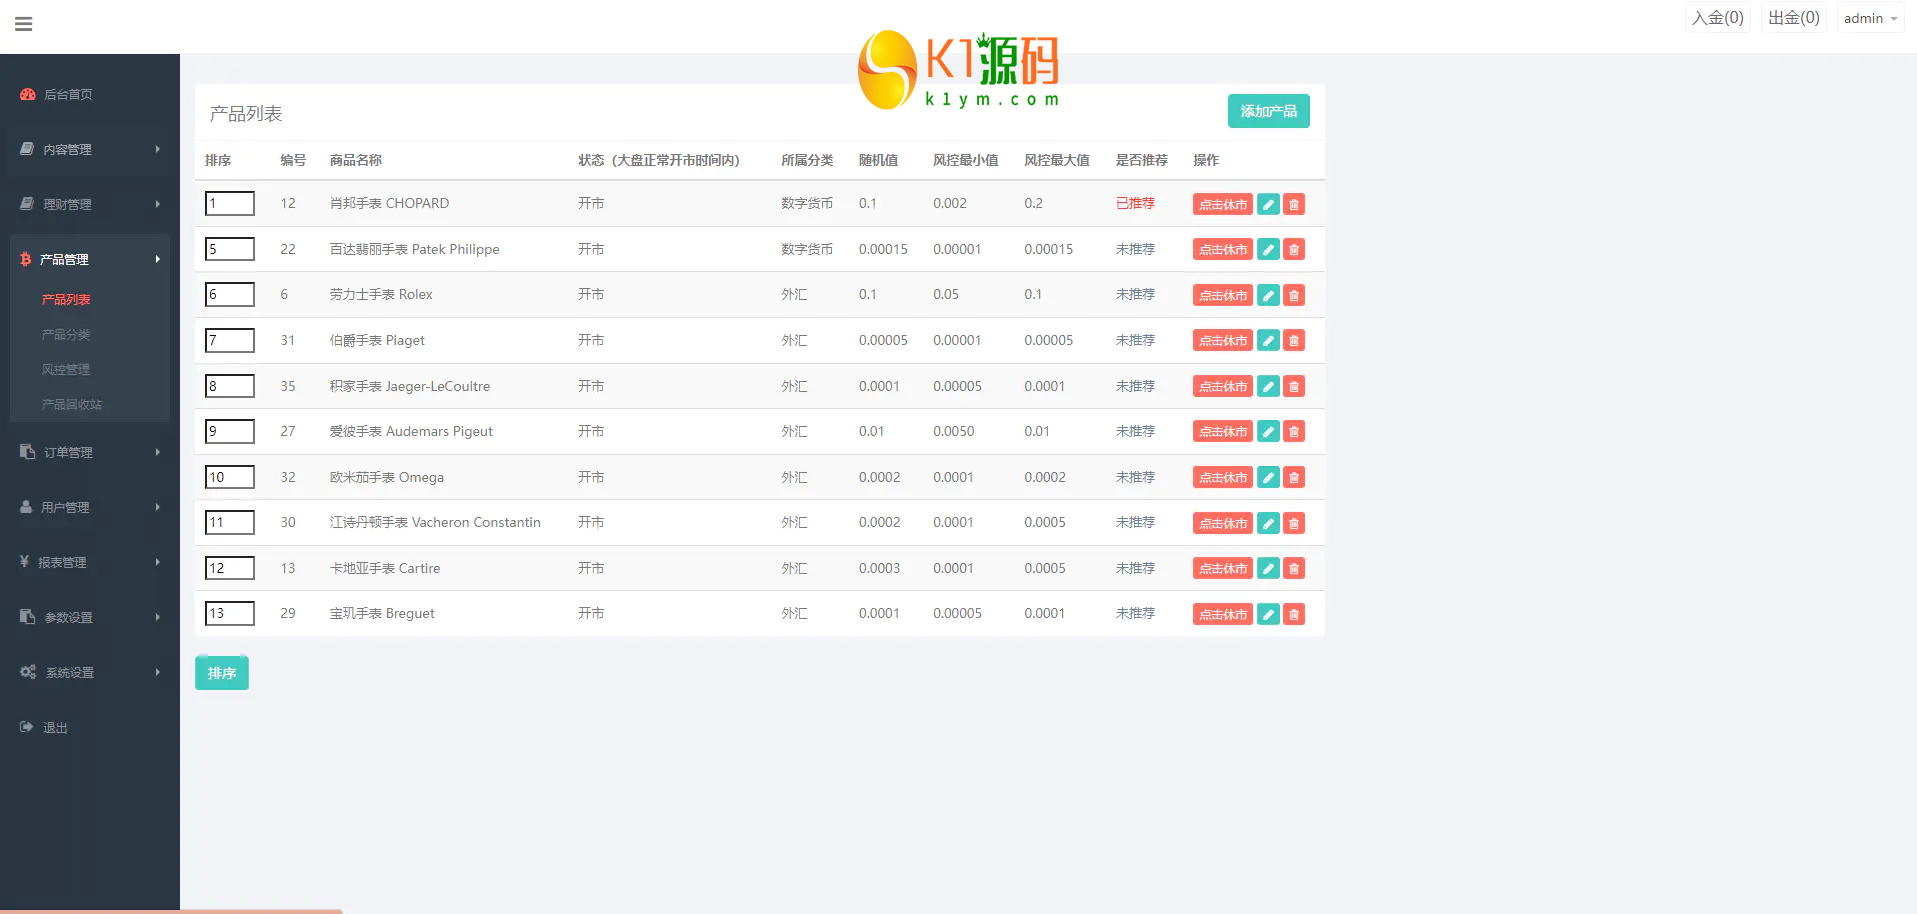Click the product name 劳力士手表 Rolex

click(381, 294)
